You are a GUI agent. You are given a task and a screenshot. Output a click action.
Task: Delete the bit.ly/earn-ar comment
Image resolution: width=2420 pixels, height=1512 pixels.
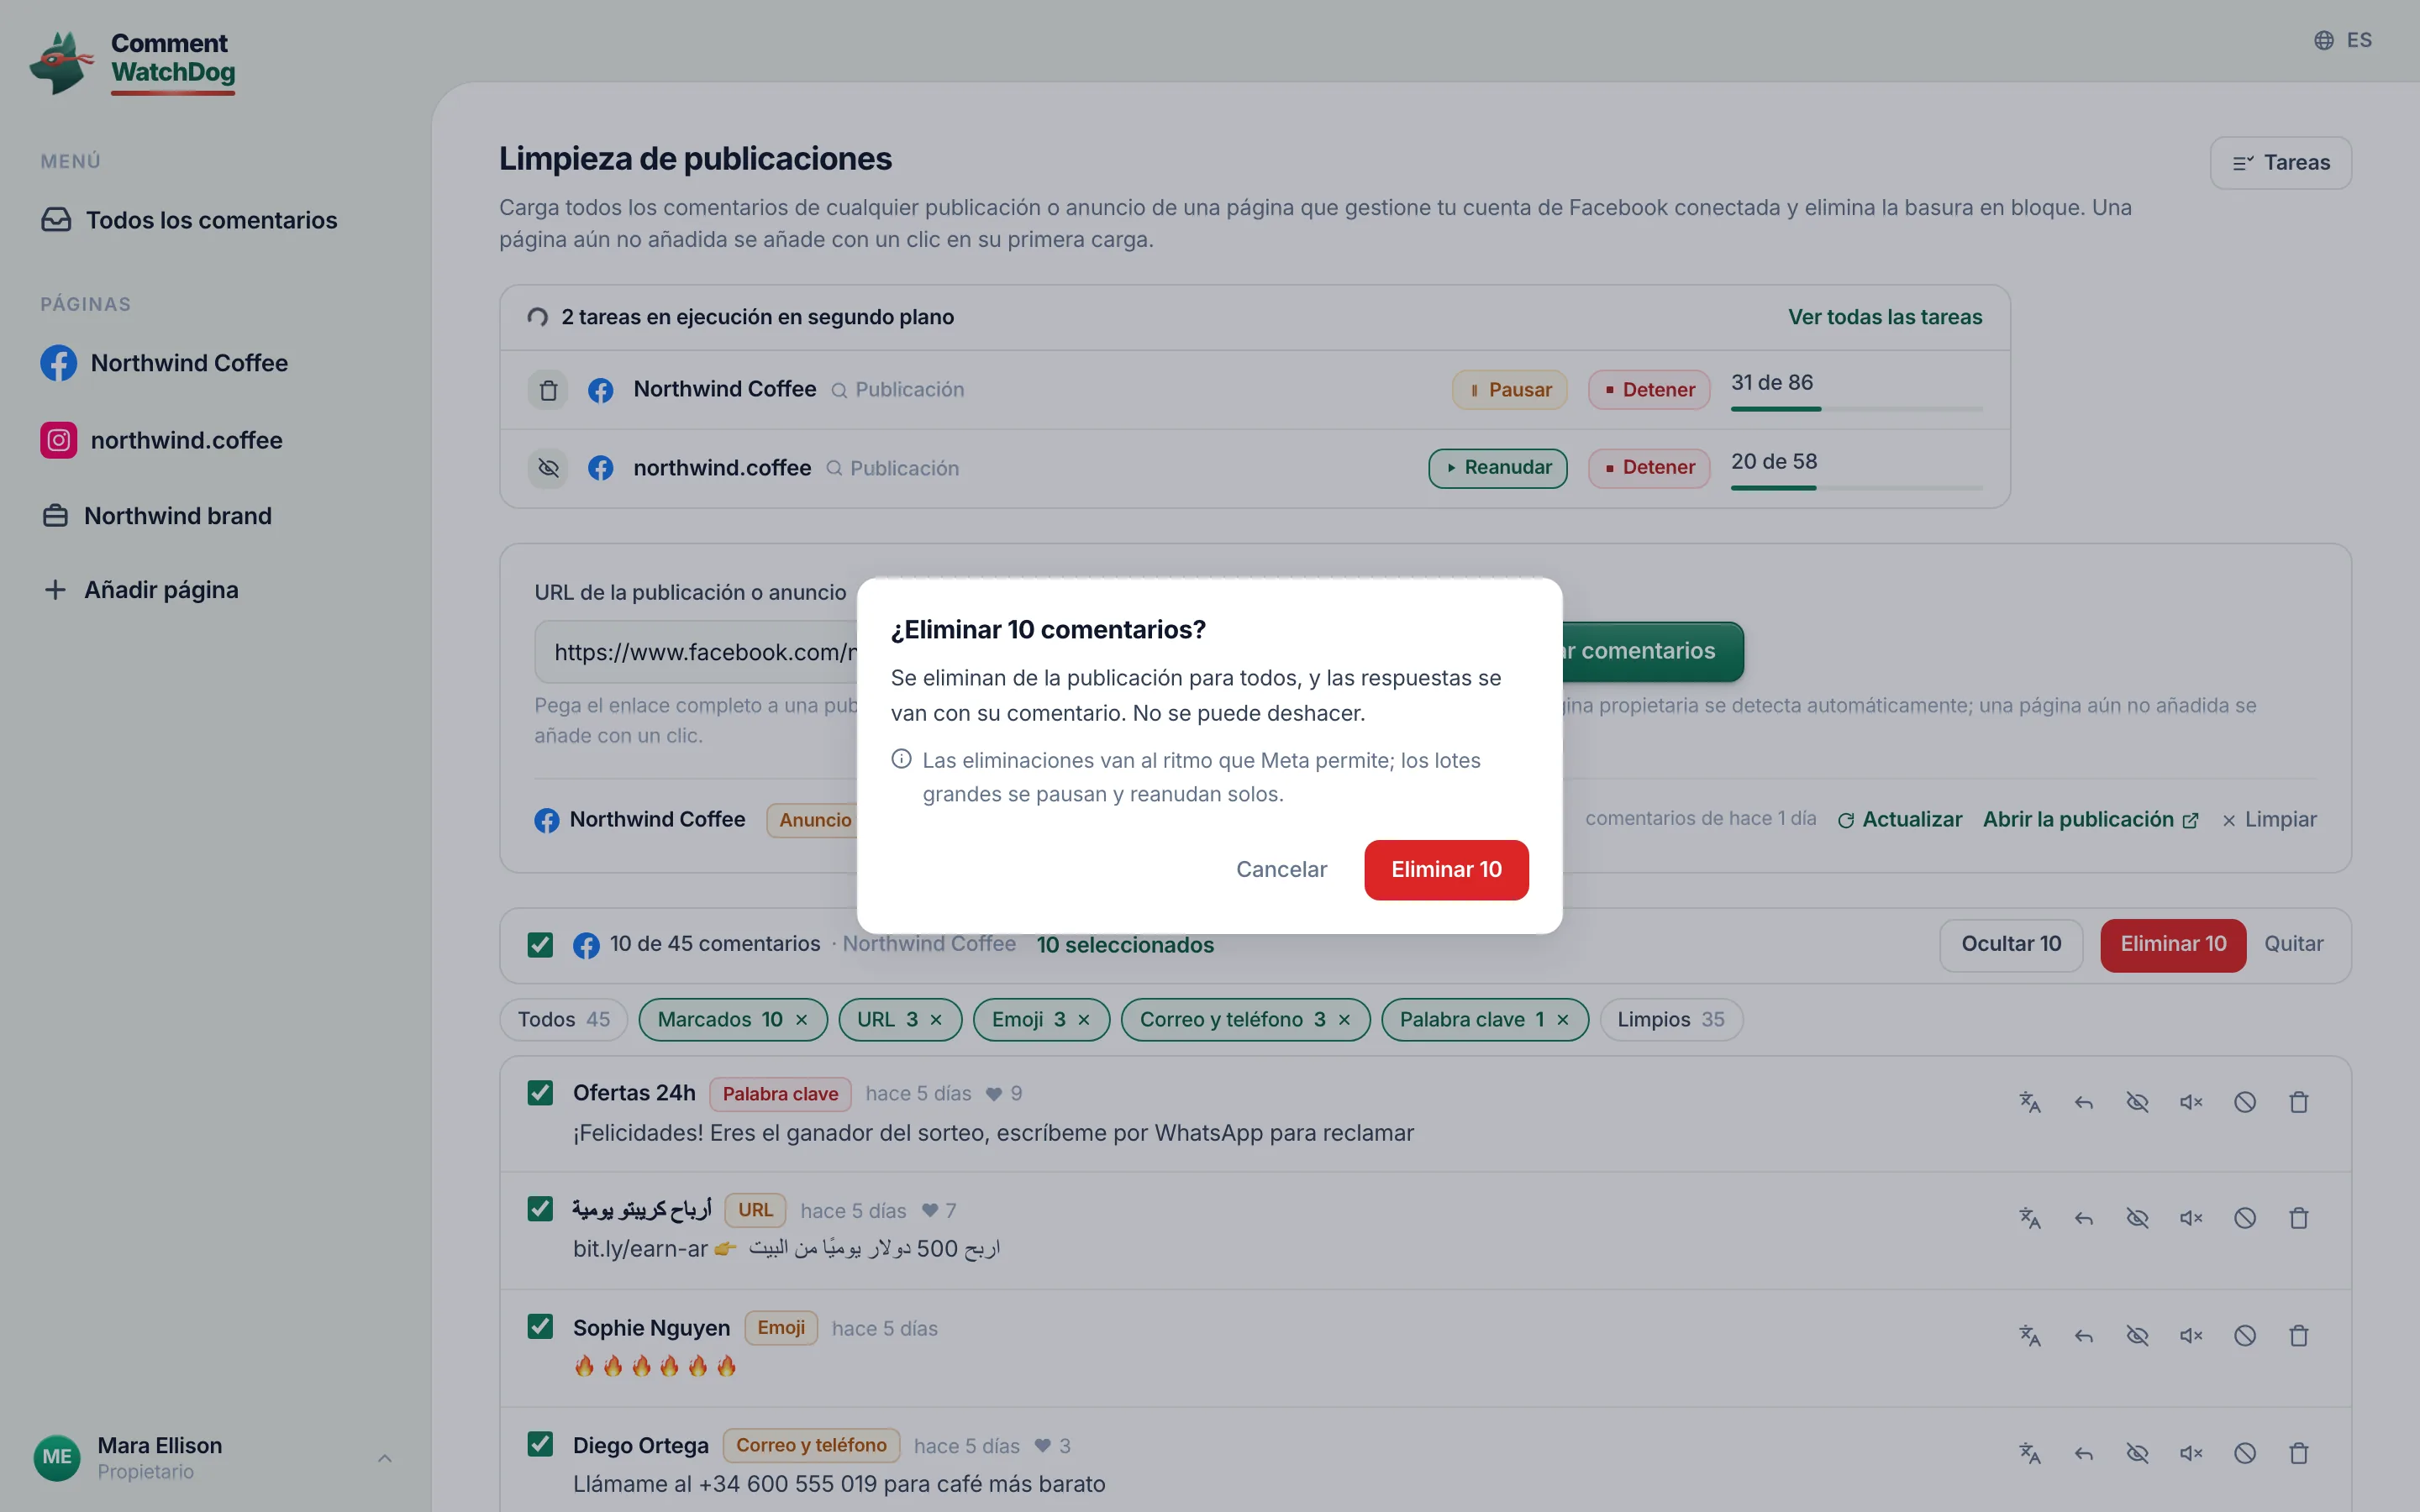coord(2299,1218)
